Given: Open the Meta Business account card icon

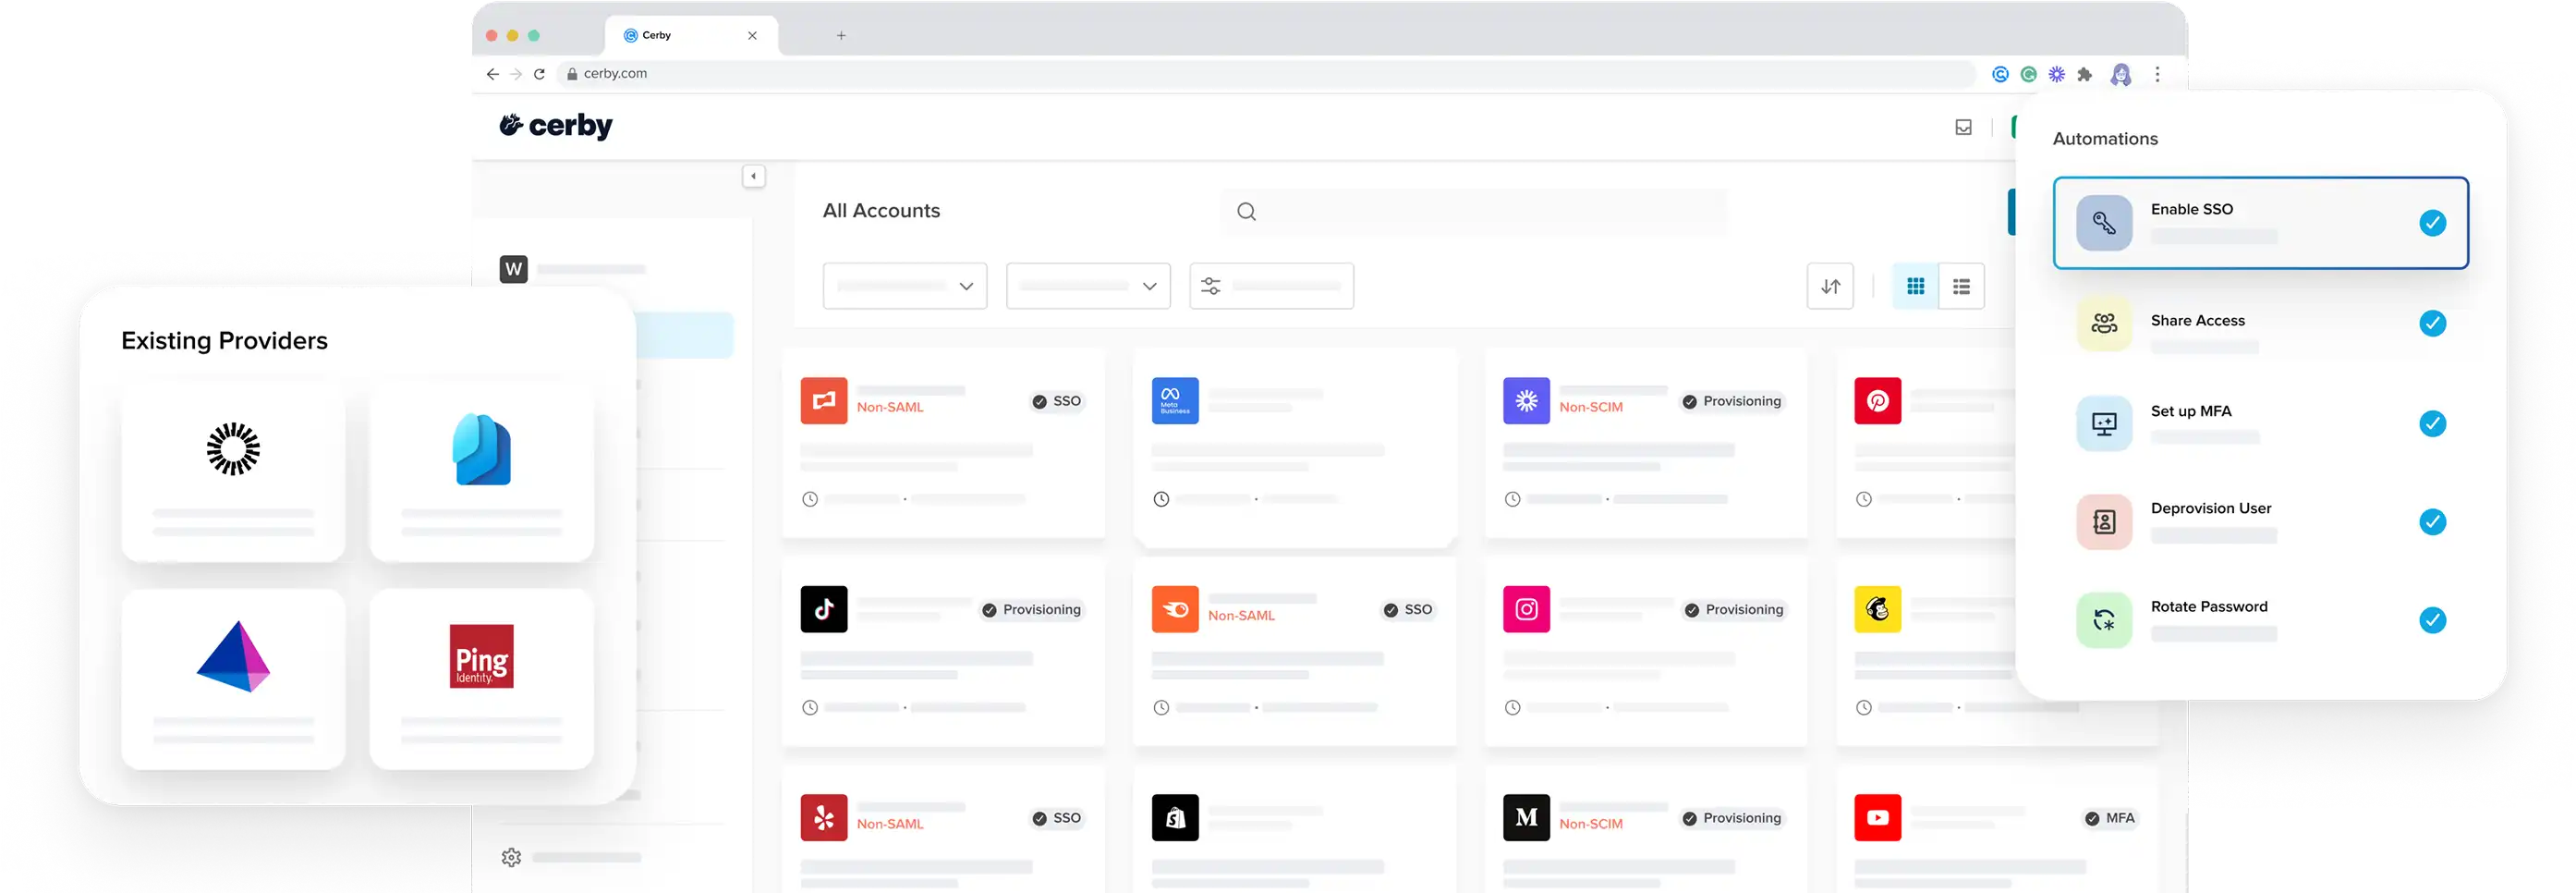Looking at the screenshot, I should click(x=1175, y=401).
